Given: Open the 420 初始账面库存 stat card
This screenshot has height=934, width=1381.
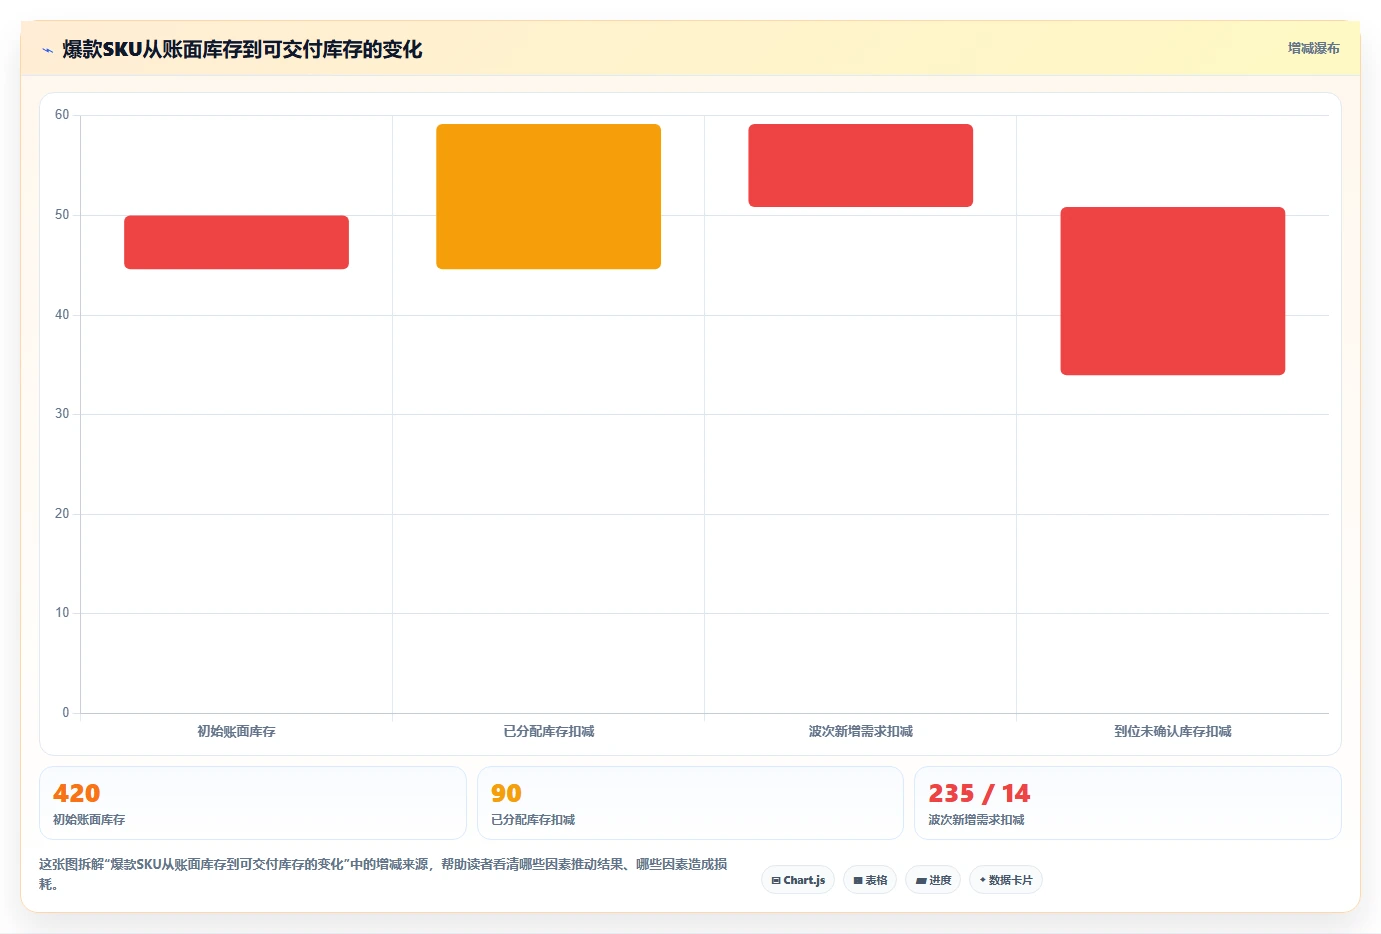Looking at the screenshot, I should [253, 803].
